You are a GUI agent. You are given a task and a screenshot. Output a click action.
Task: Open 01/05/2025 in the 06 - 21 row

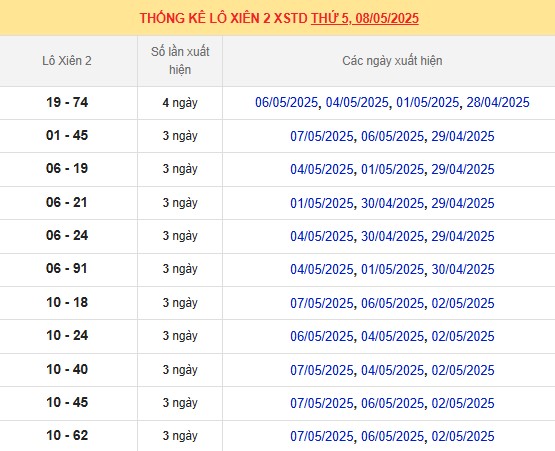pos(322,203)
